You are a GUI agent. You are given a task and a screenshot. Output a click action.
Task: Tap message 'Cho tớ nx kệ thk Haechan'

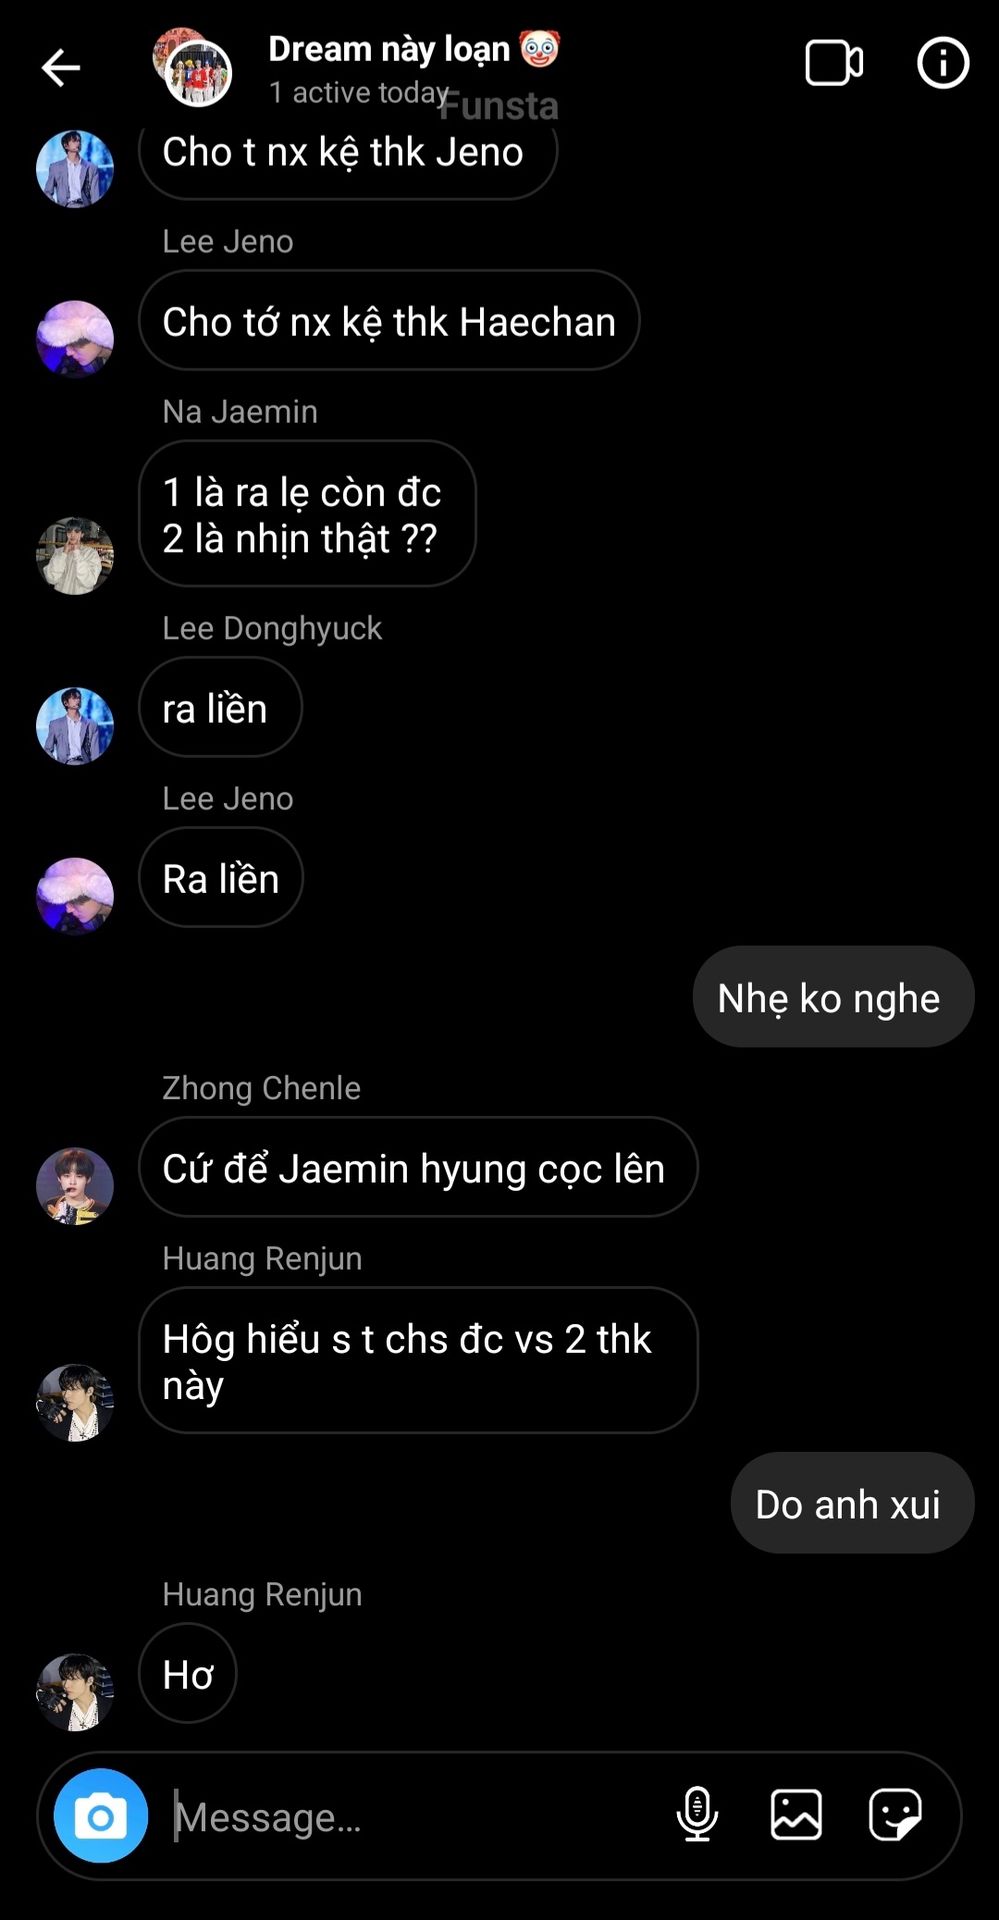[x=389, y=321]
